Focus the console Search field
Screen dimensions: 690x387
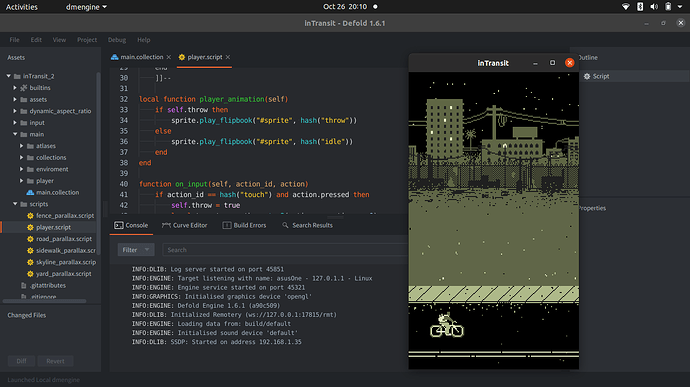286,250
